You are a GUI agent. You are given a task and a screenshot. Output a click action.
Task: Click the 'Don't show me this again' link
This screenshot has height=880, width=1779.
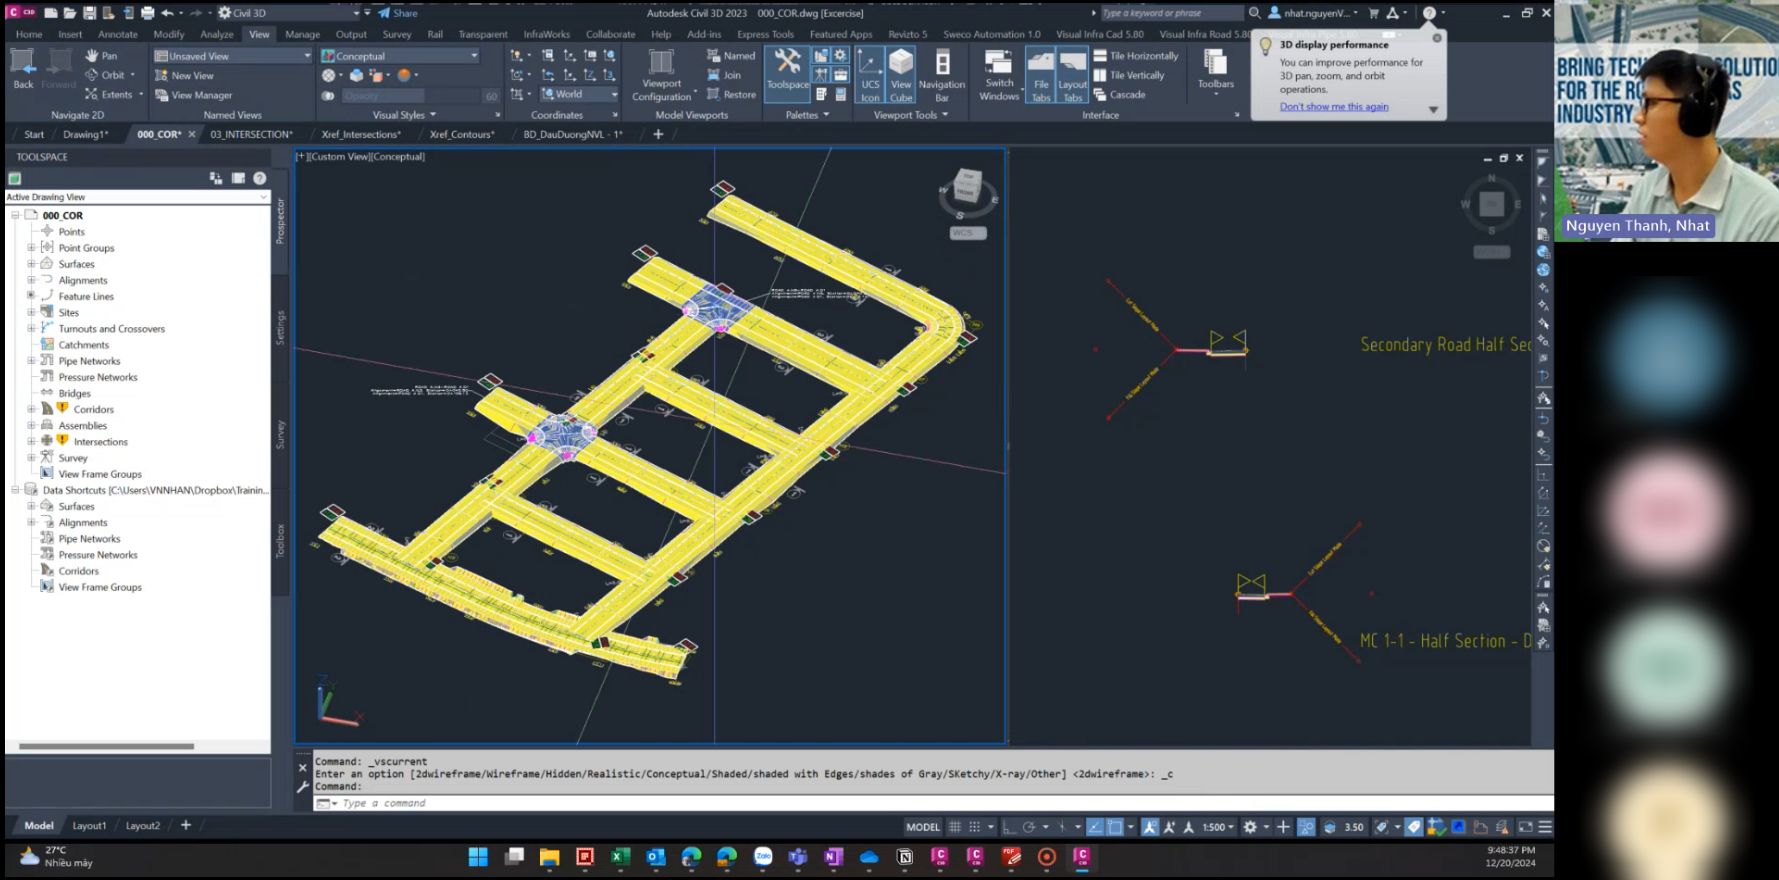(x=1334, y=107)
